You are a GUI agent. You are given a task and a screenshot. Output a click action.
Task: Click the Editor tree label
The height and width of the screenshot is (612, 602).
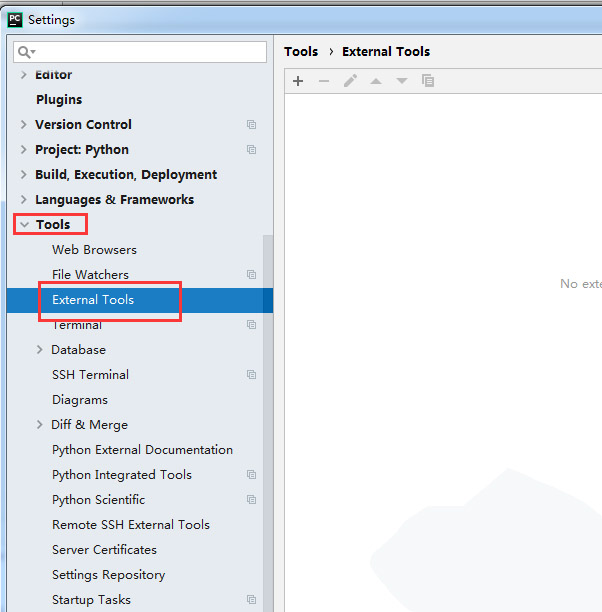tap(53, 75)
